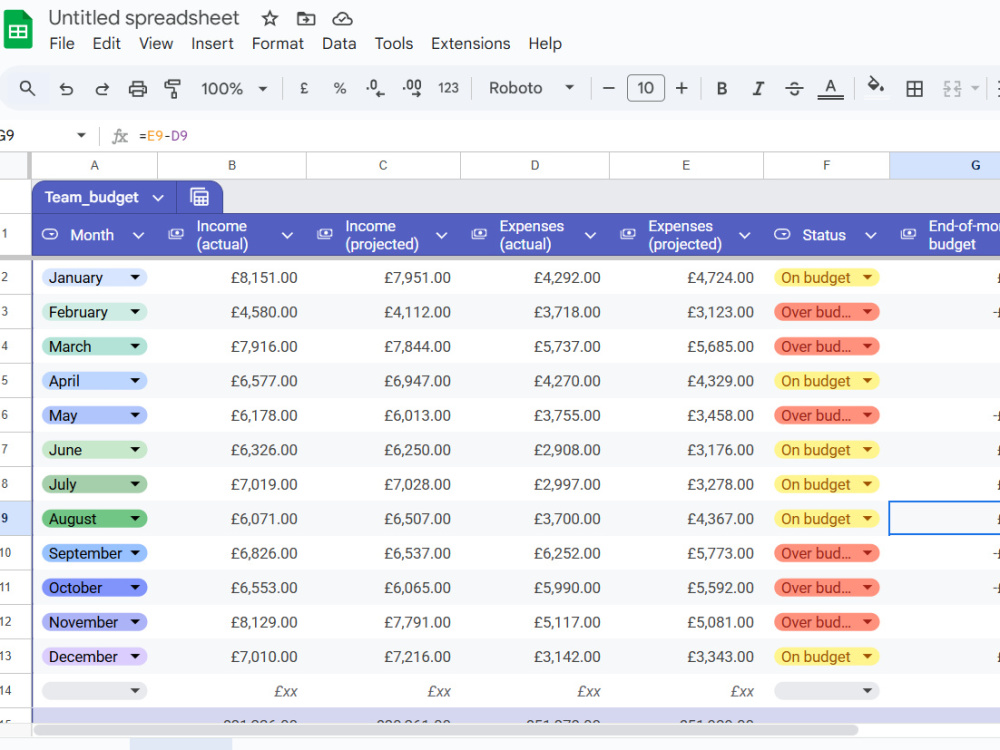This screenshot has width=1000, height=750.
Task: Open the Extensions menu
Action: click(x=471, y=43)
